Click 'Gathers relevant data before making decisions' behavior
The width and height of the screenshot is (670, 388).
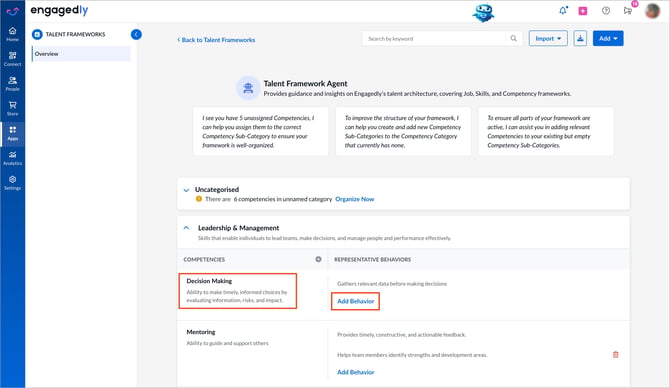click(x=392, y=284)
